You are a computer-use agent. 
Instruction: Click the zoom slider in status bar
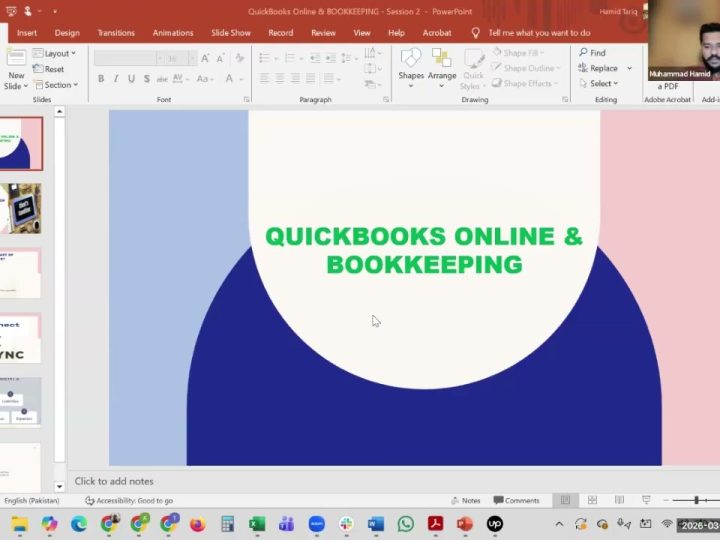pyautogui.click(x=696, y=500)
